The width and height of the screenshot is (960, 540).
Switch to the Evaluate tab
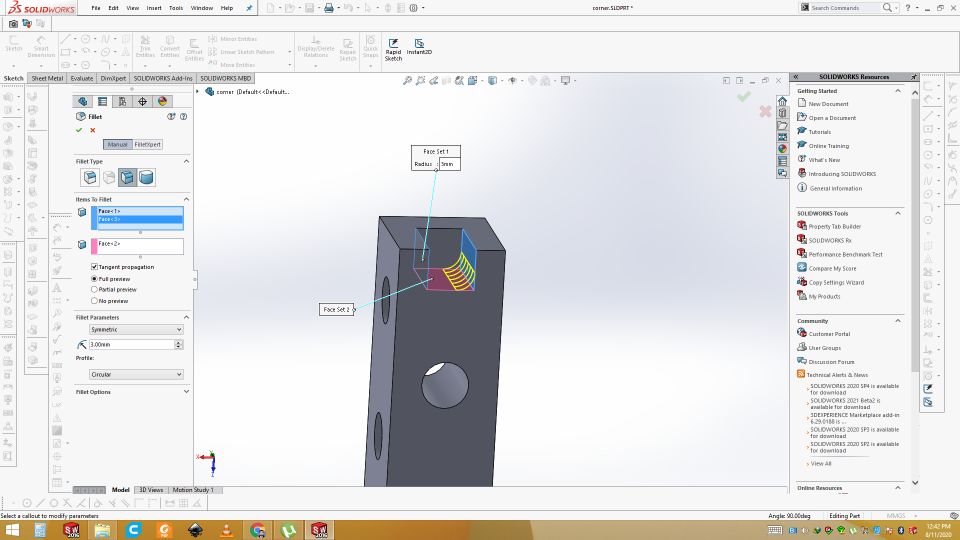tap(81, 78)
